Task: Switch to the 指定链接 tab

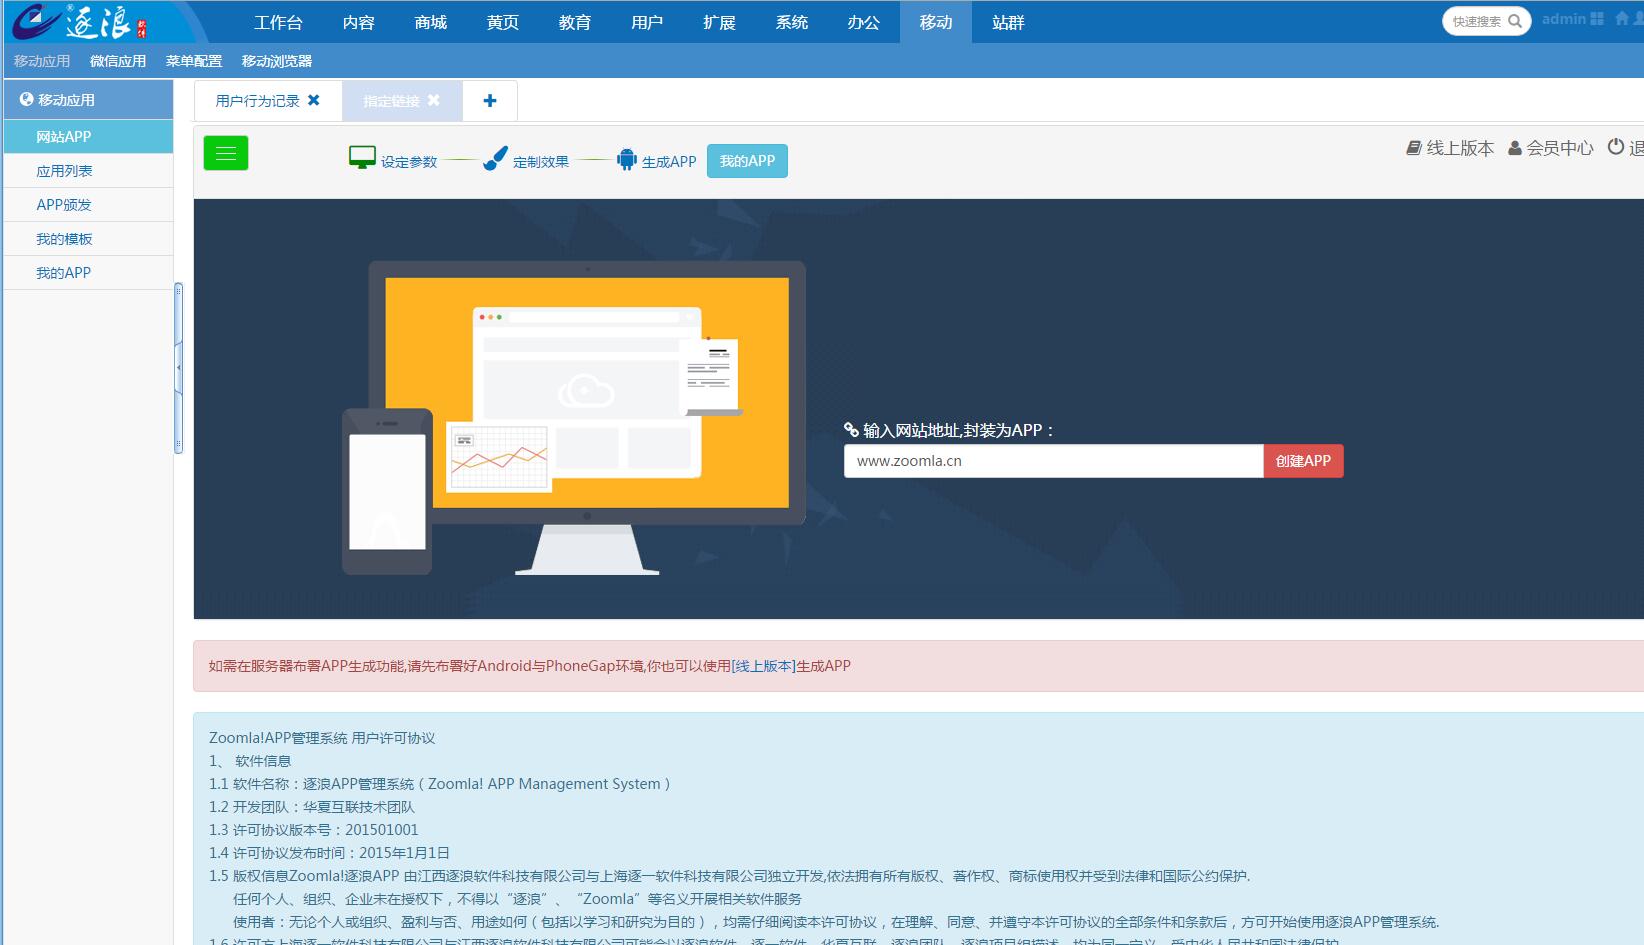Action: click(391, 101)
